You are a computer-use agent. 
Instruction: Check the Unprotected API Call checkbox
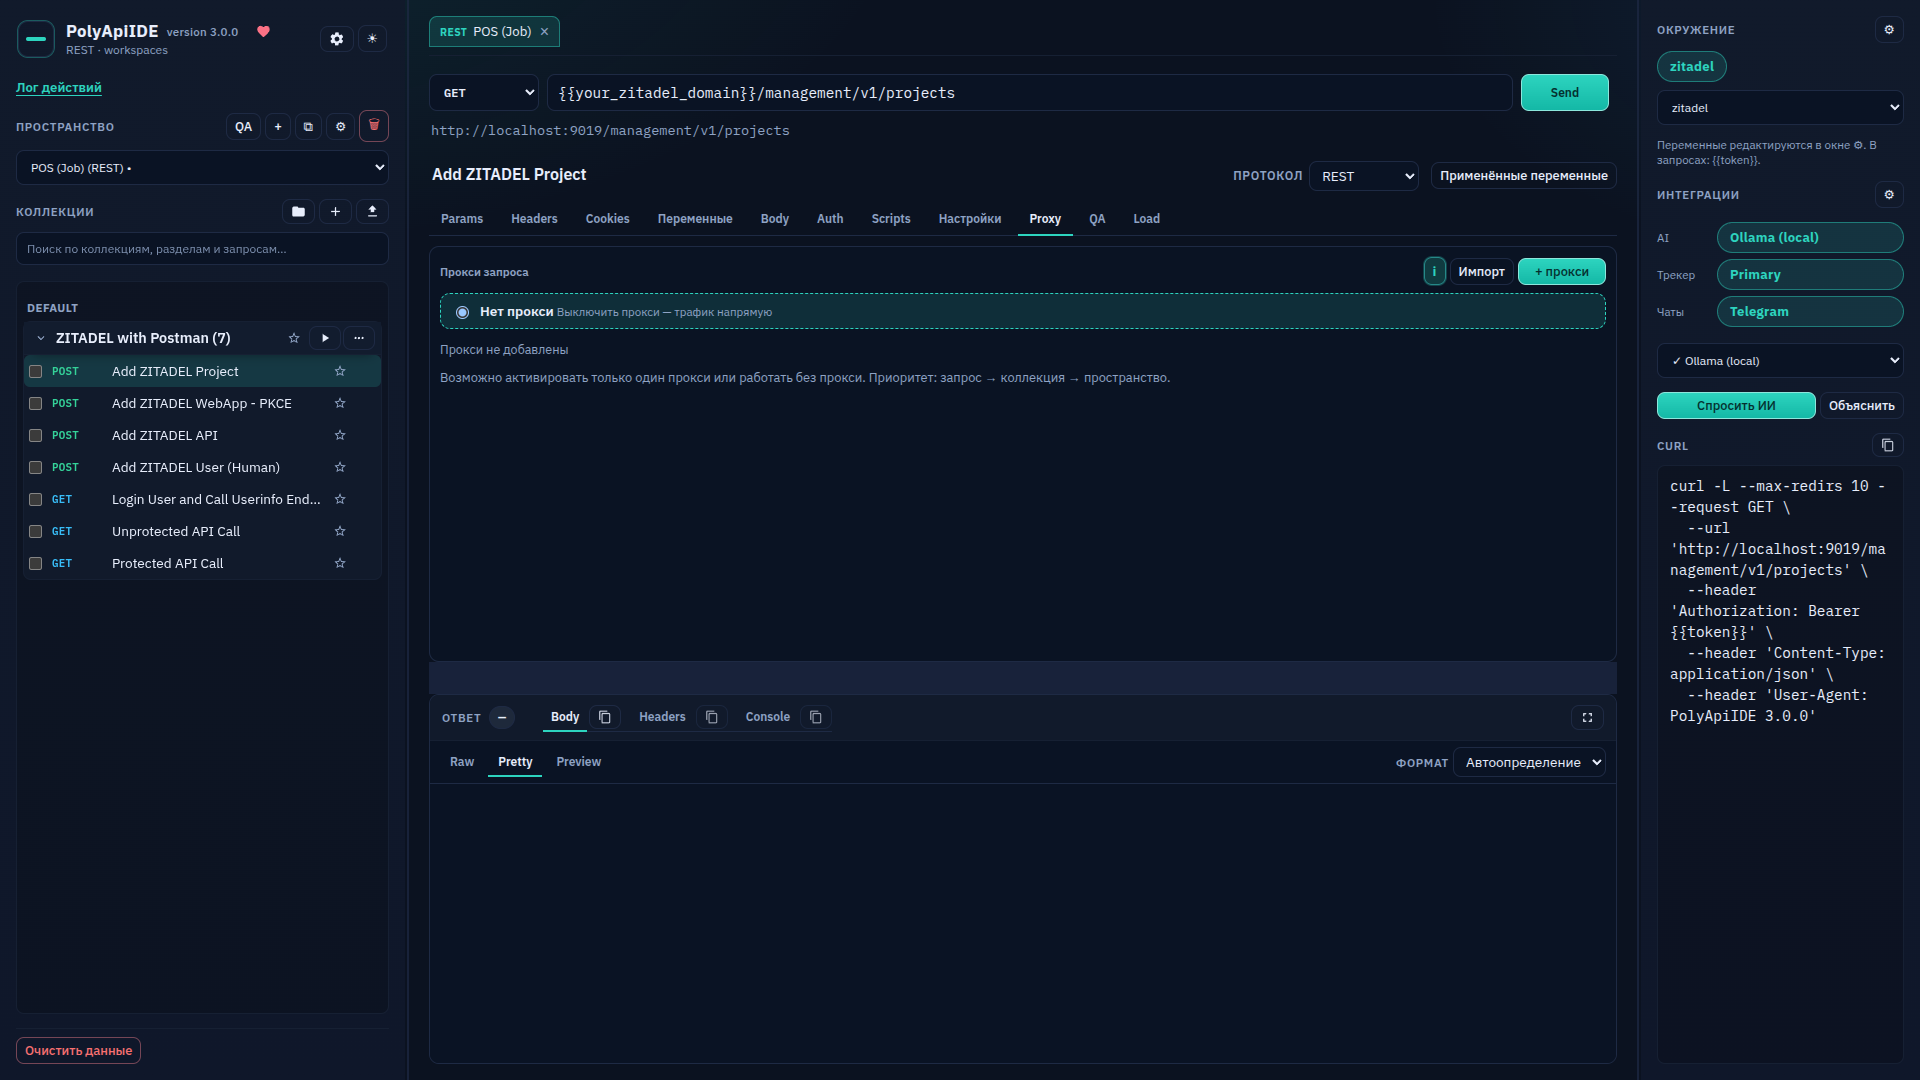point(36,531)
